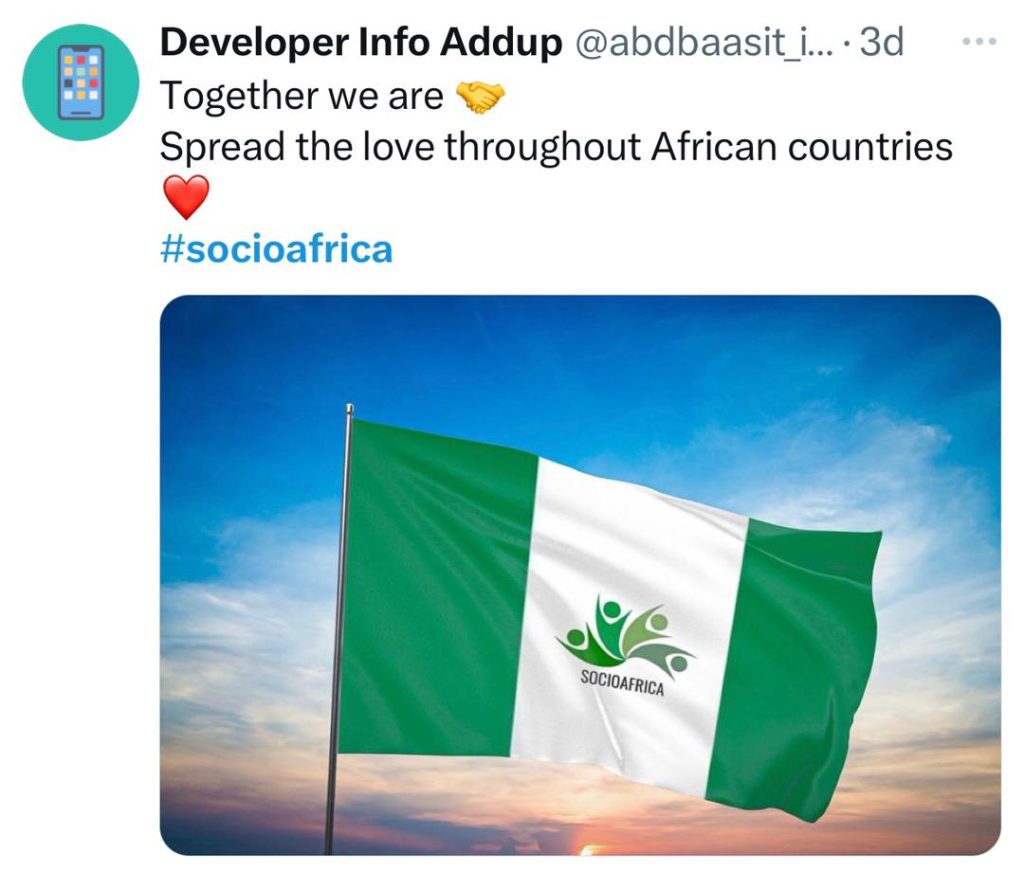This screenshot has width=1024, height=872.
Task: Click the SOCIOAFRICA text on the flag
Action: coord(622,683)
